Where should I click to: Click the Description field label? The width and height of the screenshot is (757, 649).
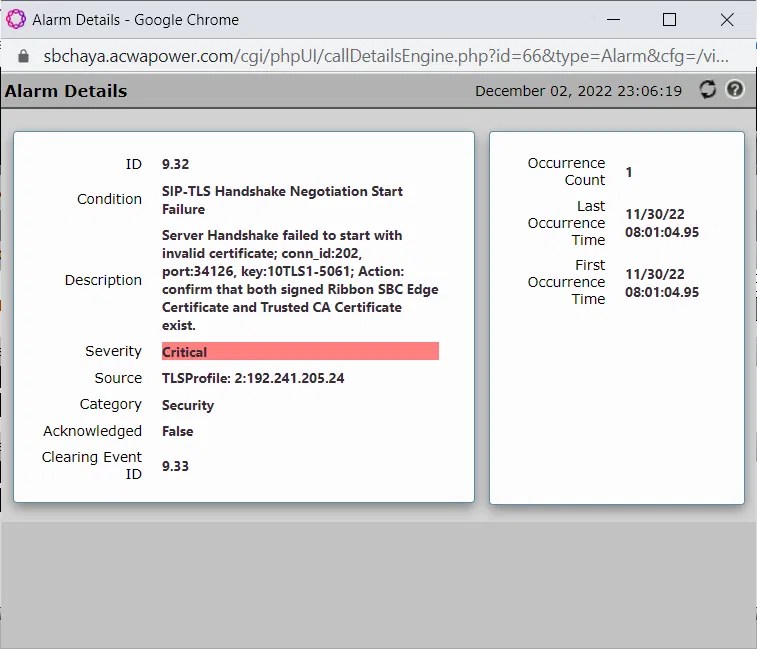click(x=103, y=280)
